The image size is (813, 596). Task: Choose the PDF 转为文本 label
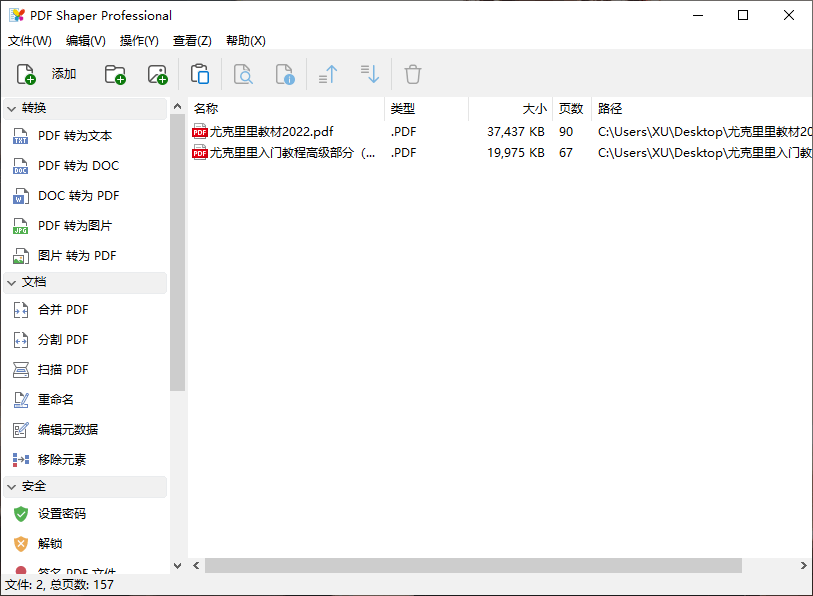click(75, 136)
